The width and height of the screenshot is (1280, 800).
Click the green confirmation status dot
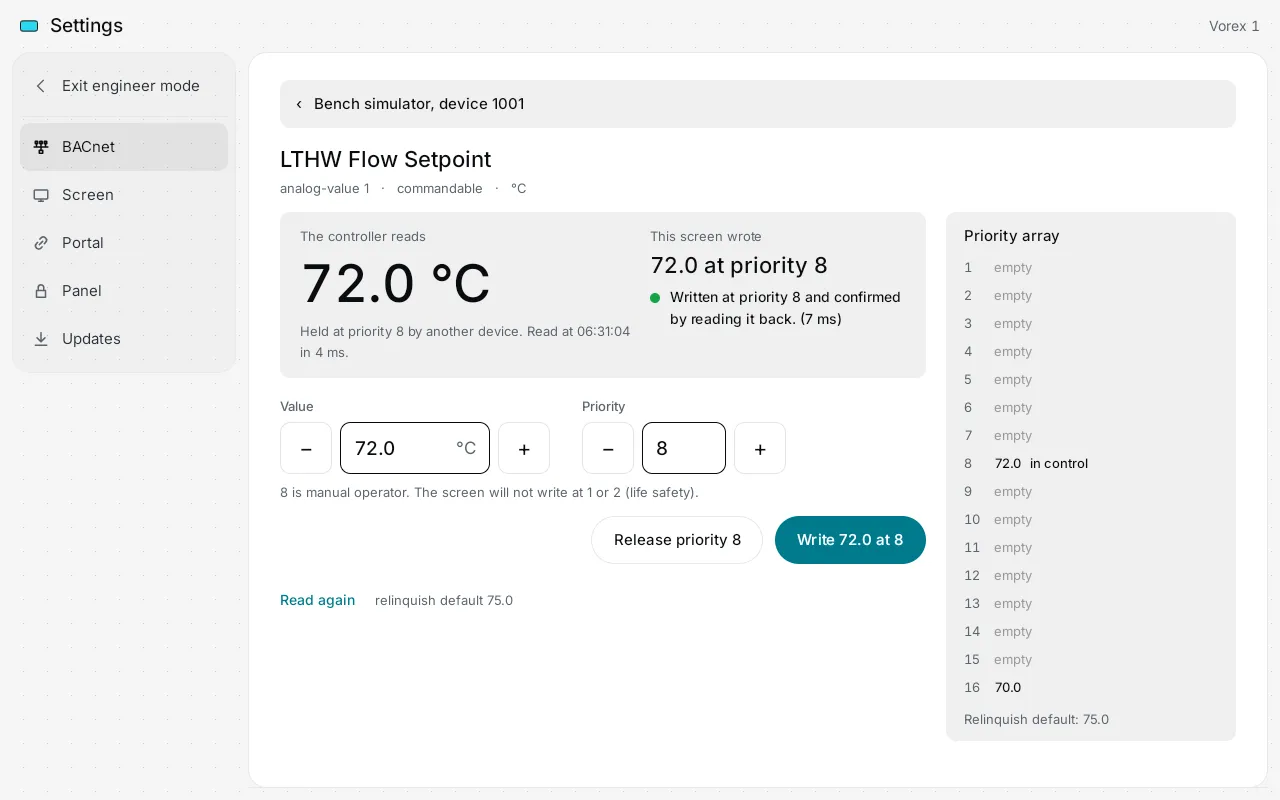click(x=655, y=298)
